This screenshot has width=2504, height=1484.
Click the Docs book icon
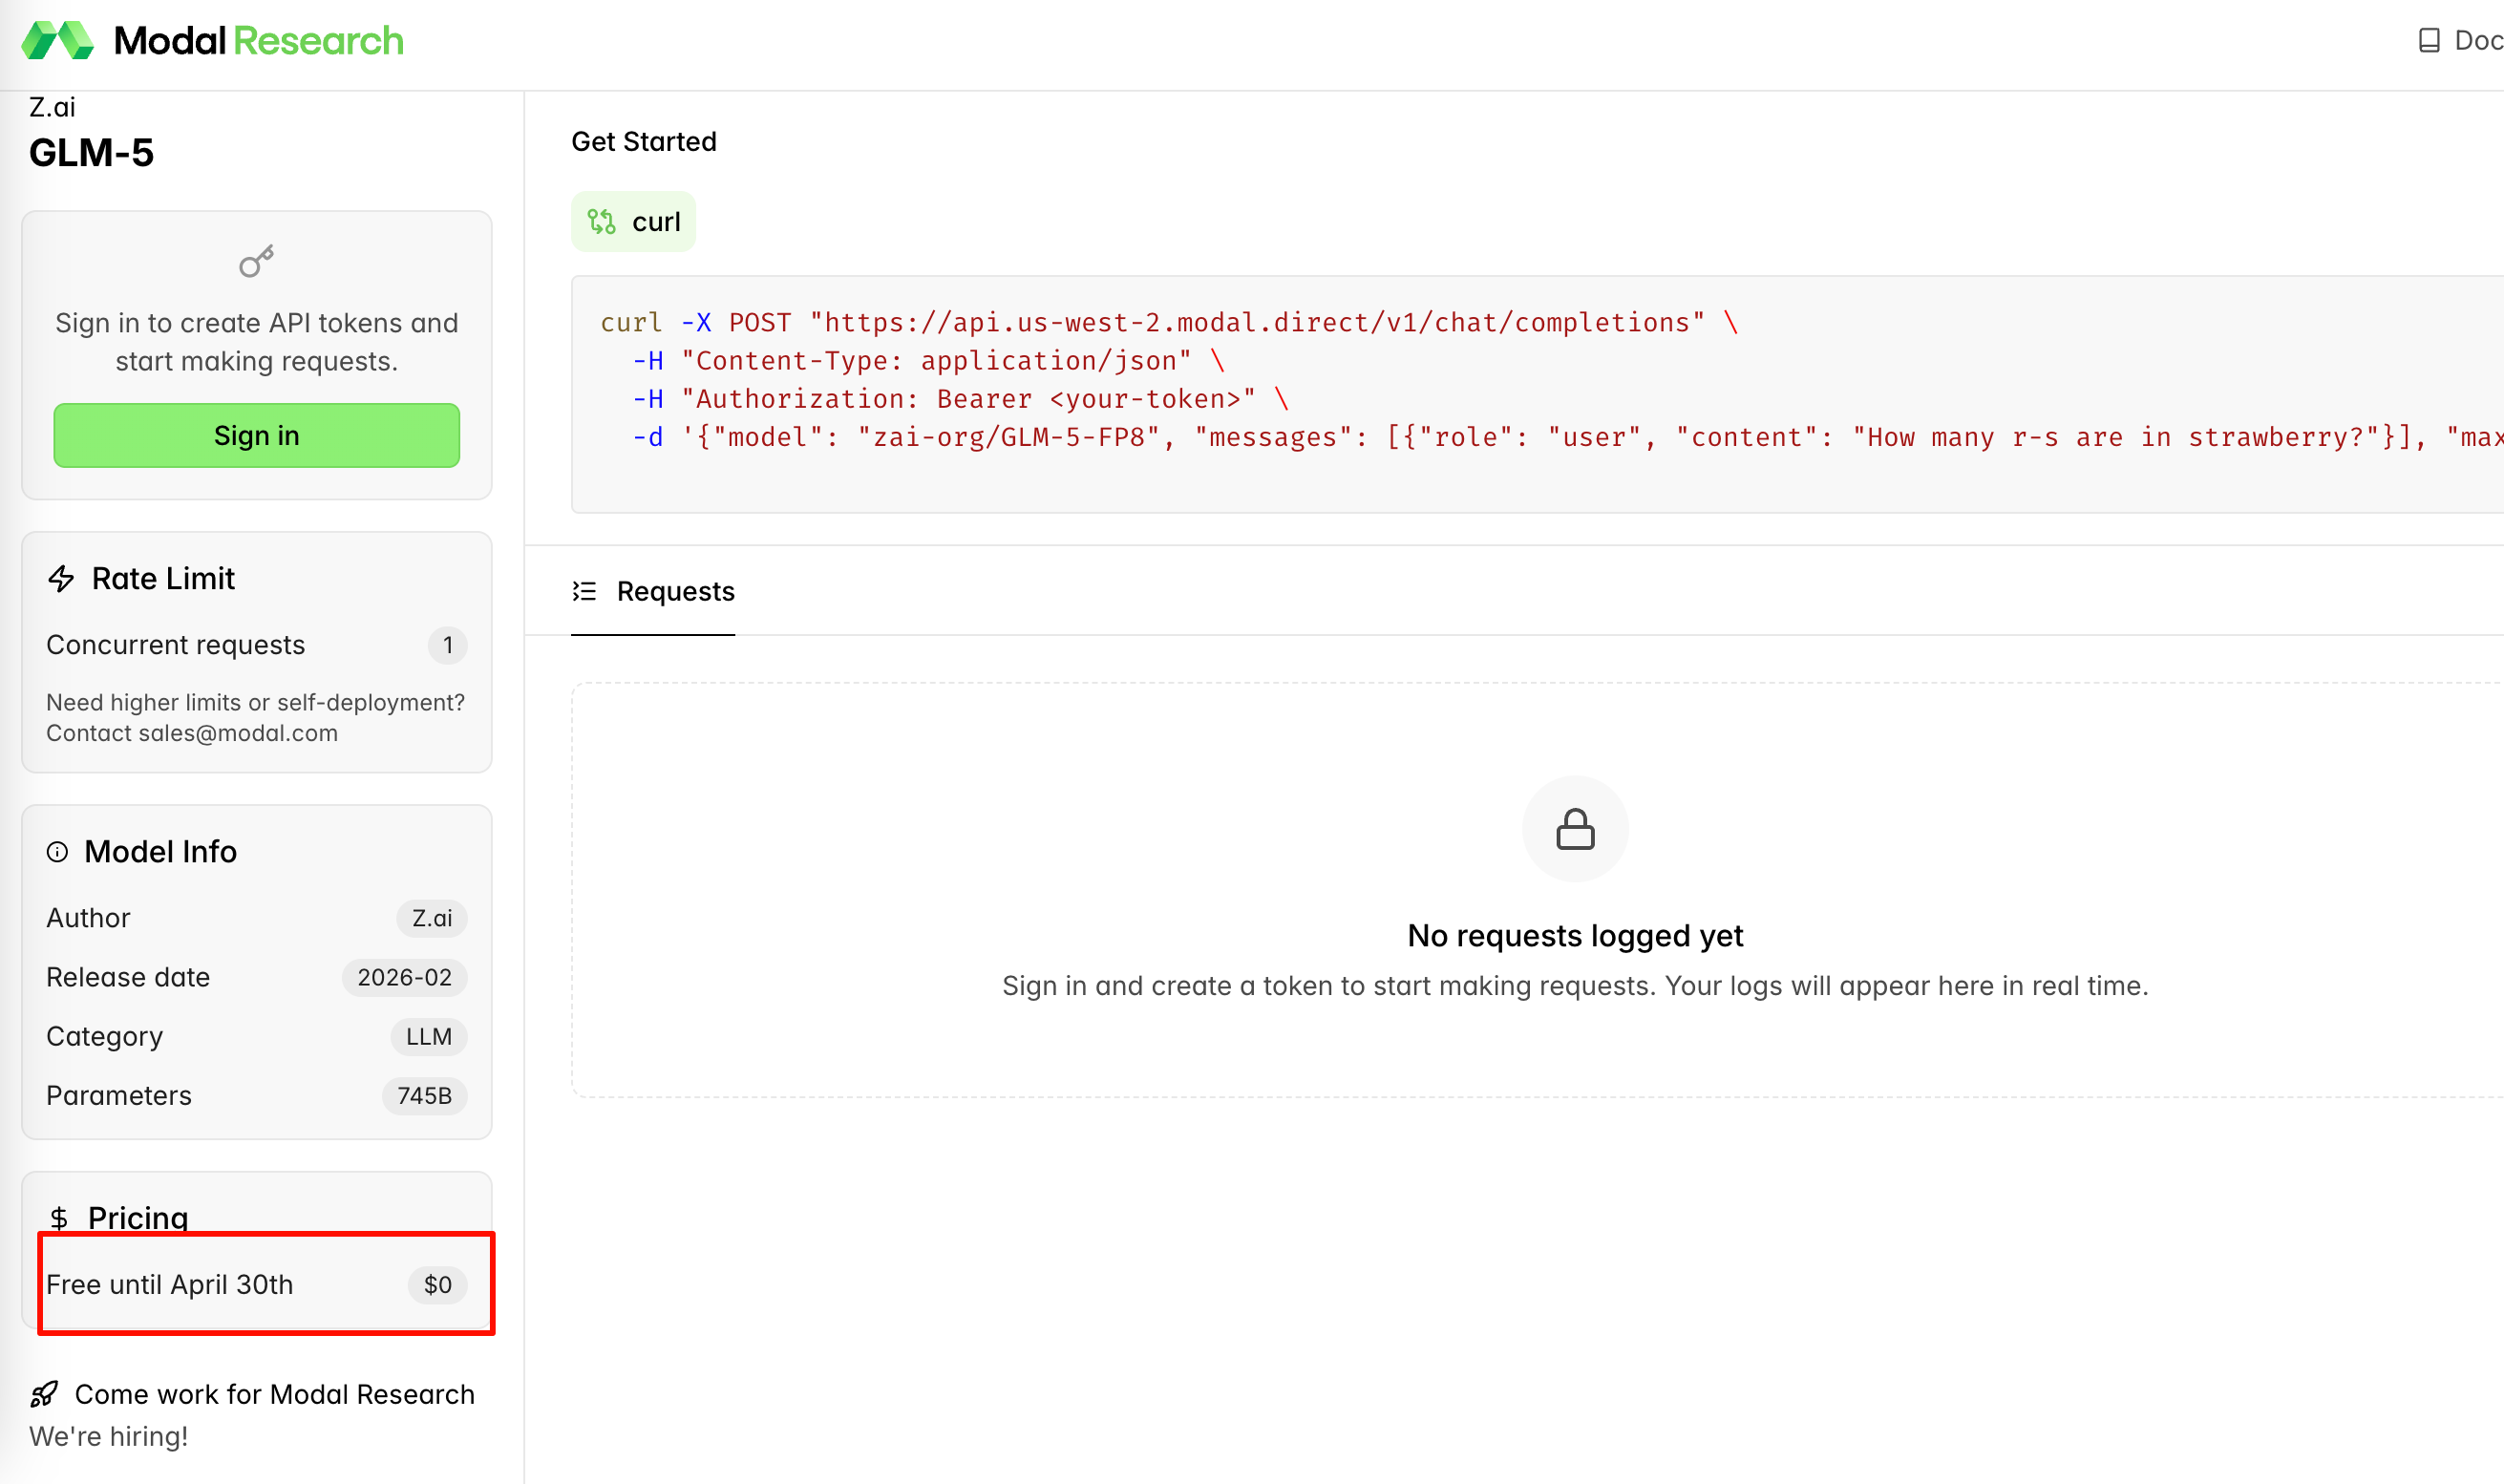[2429, 41]
